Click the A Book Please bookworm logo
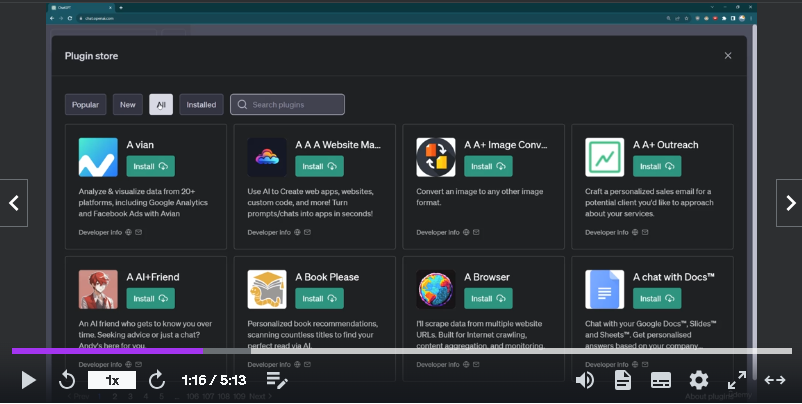The width and height of the screenshot is (802, 404). coord(267,289)
